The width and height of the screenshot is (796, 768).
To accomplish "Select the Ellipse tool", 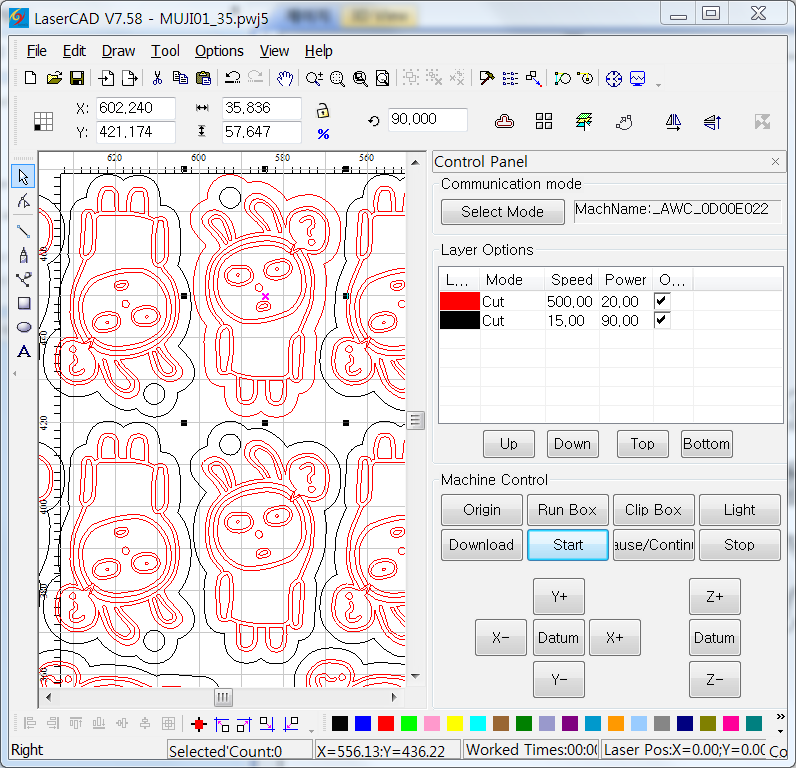I will 24,327.
